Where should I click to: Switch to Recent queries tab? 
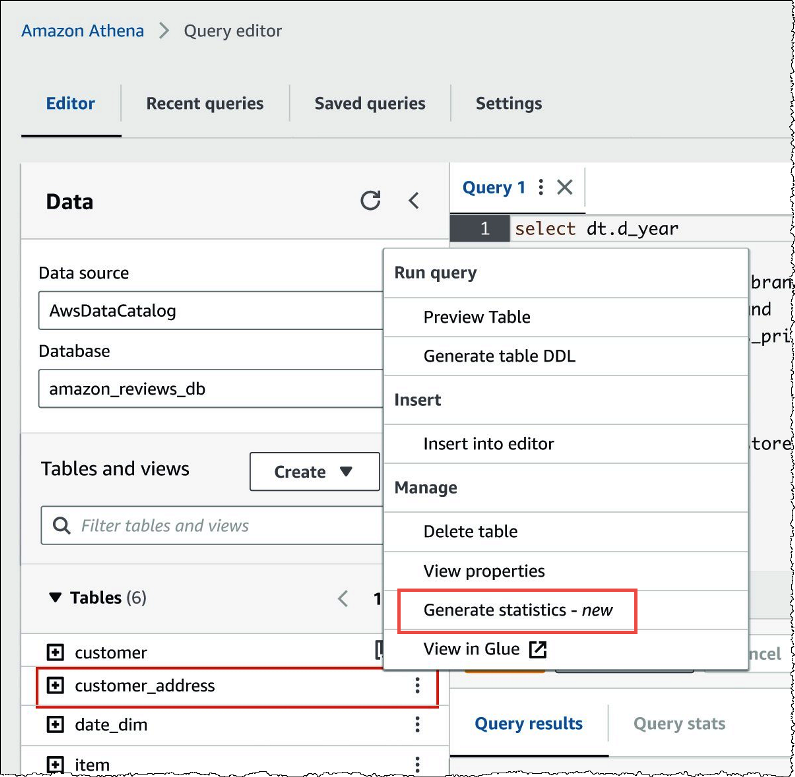click(205, 104)
